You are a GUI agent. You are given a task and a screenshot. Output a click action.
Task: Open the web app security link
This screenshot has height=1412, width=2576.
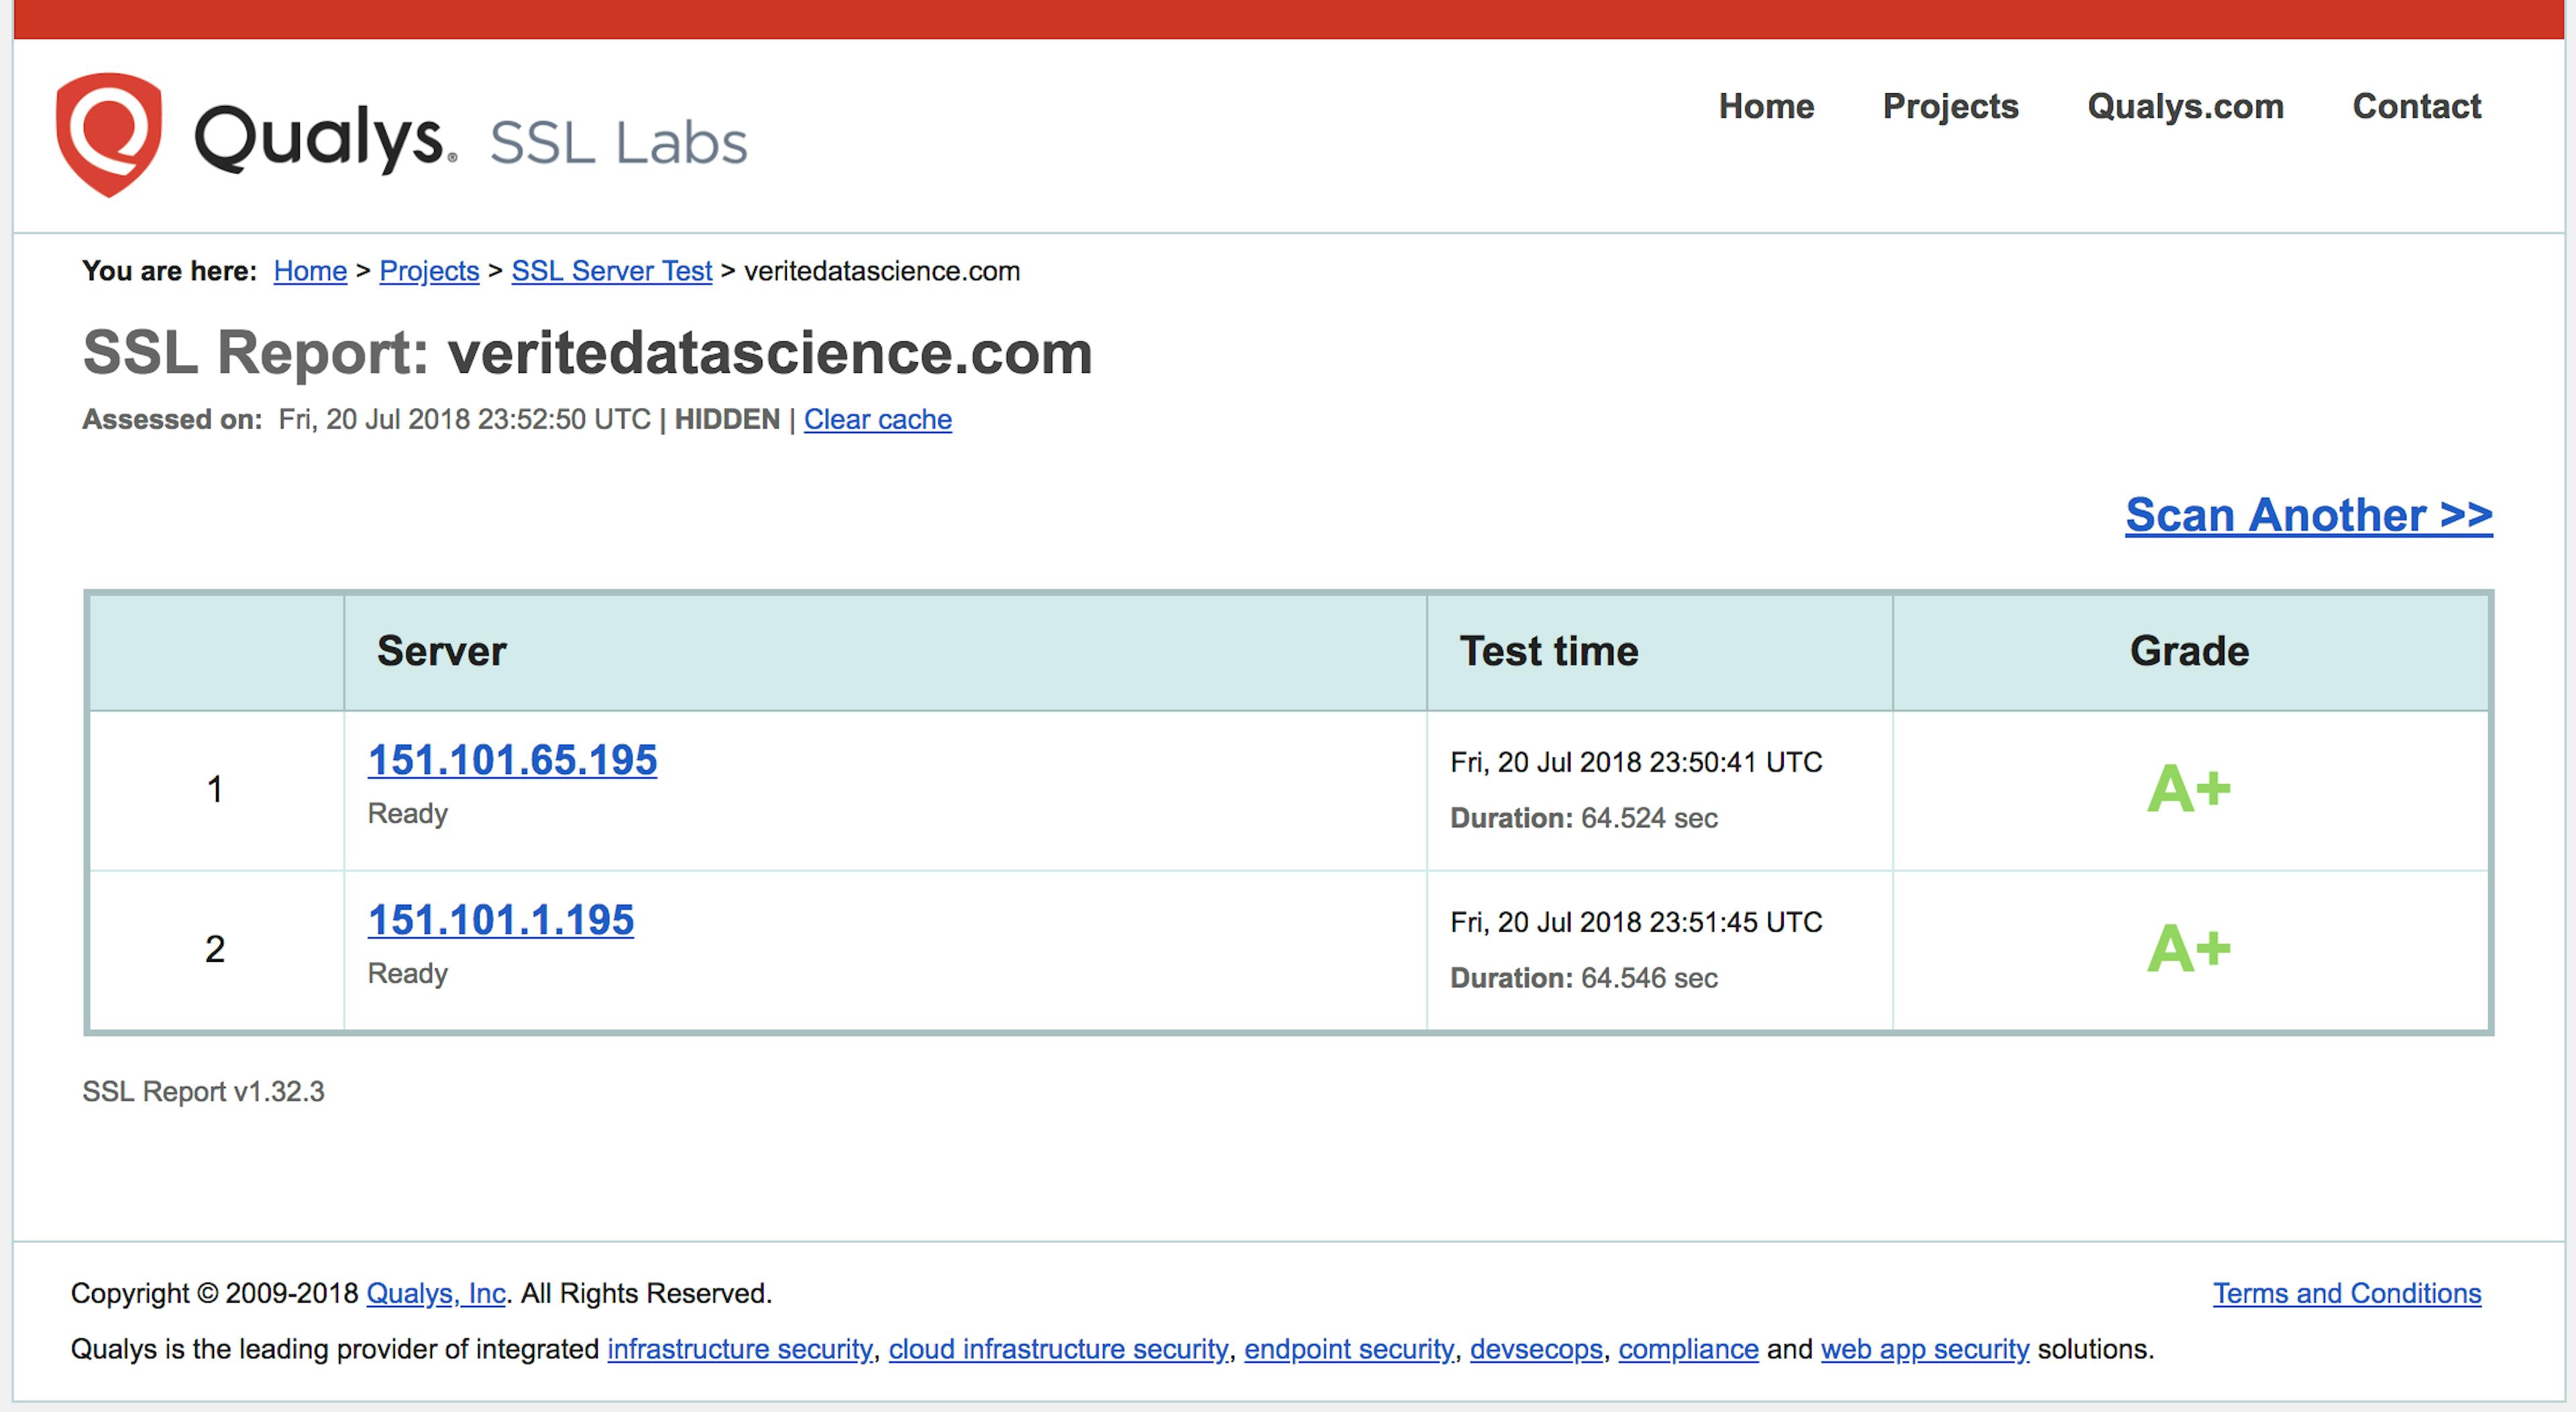click(x=1924, y=1349)
